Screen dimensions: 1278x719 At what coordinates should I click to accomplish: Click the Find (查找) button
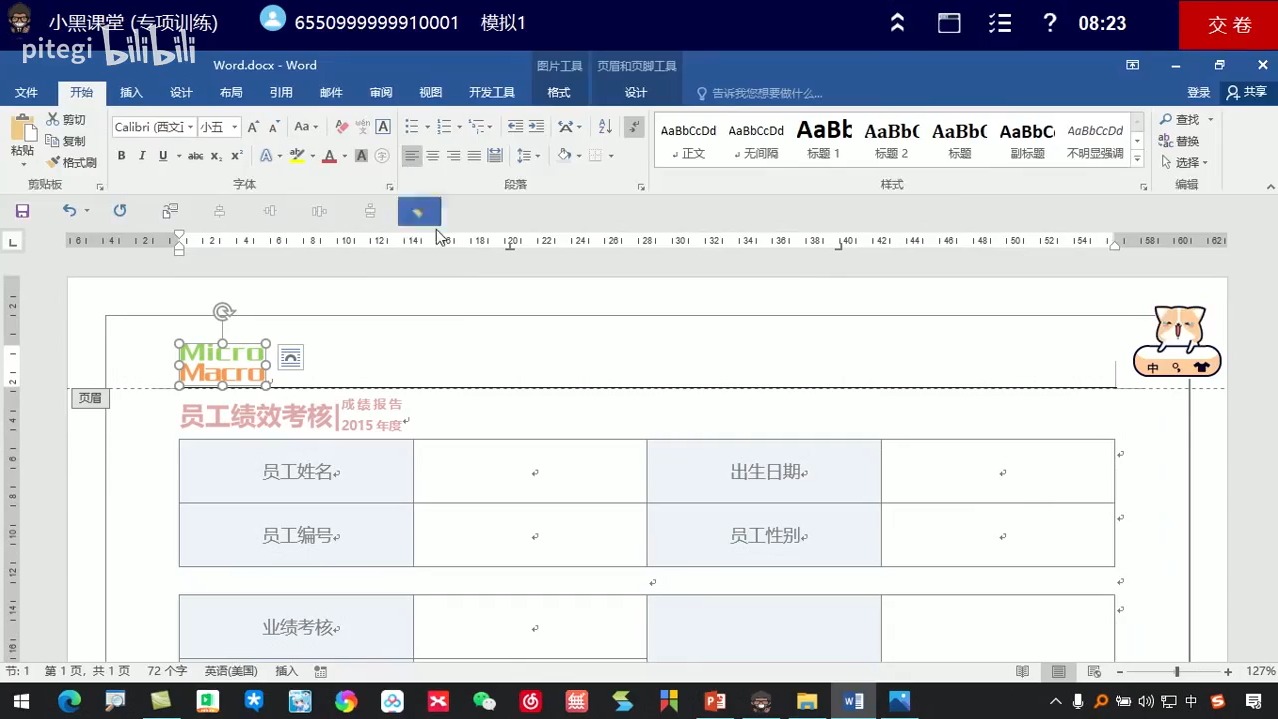tap(1180, 120)
